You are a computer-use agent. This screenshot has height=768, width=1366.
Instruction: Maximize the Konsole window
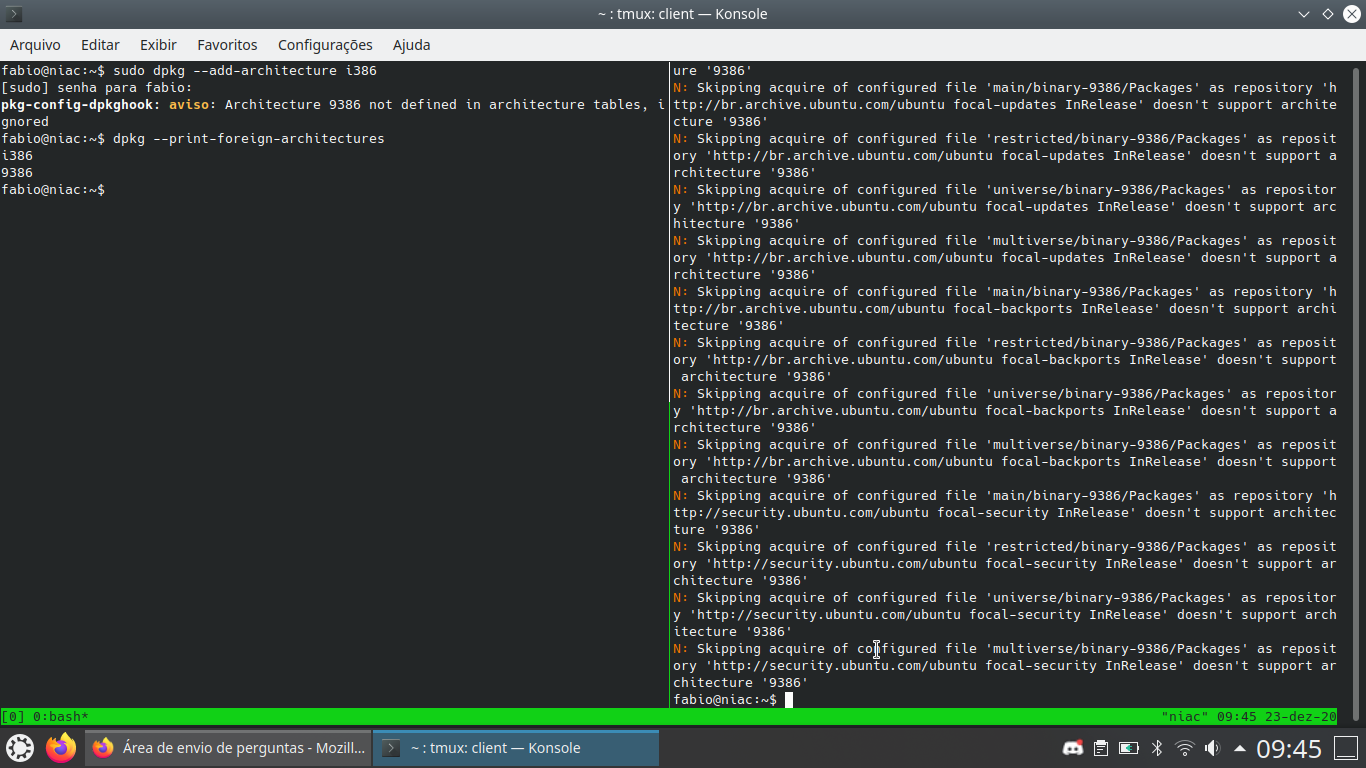(x=1328, y=14)
